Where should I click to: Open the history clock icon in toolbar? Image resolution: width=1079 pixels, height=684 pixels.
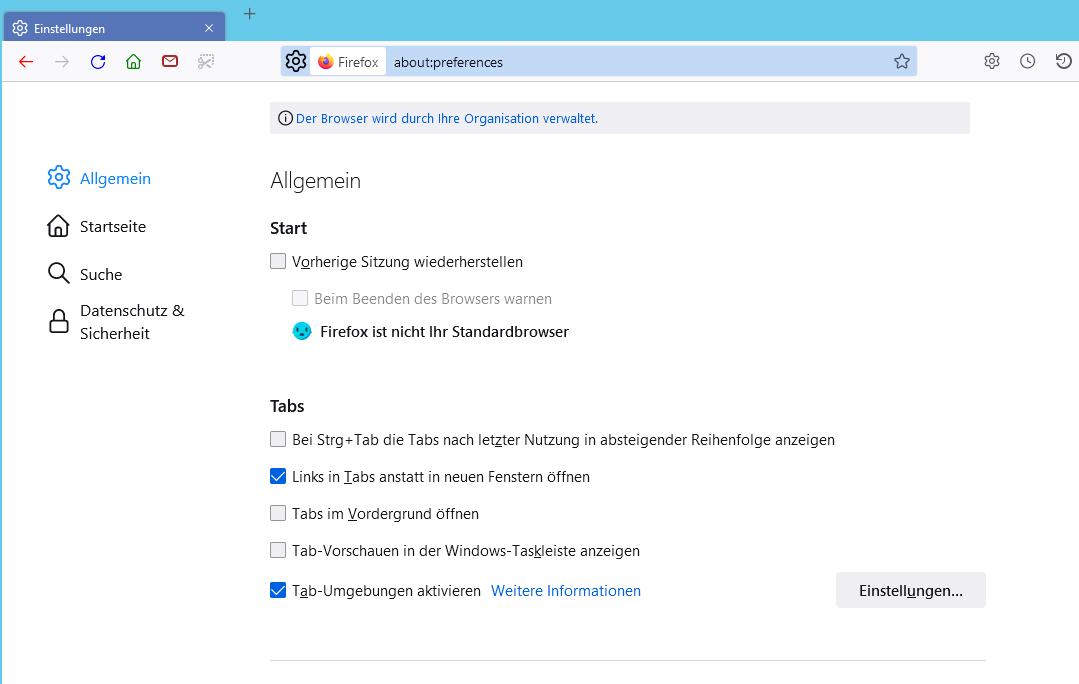[1028, 62]
